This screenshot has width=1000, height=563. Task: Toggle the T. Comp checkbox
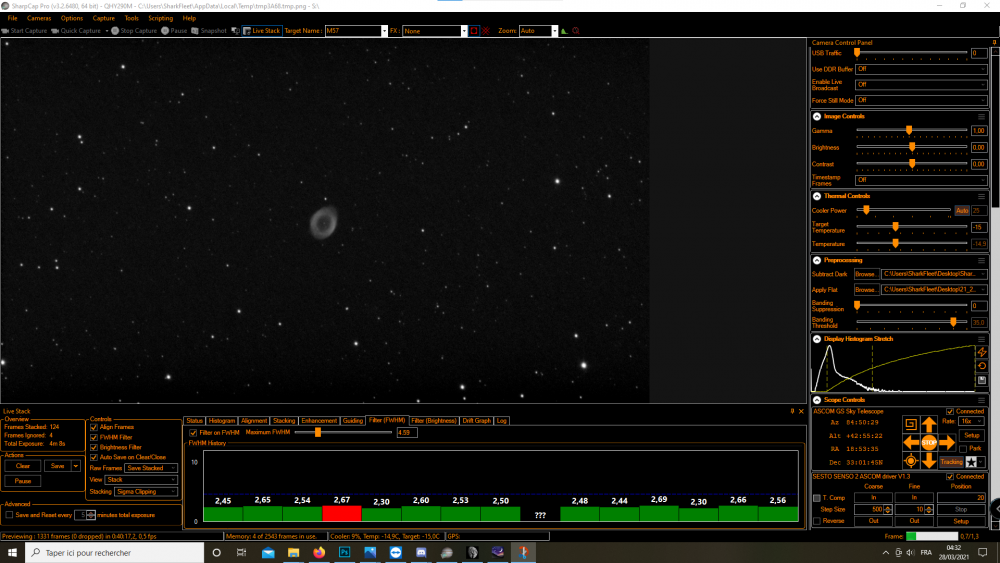click(817, 498)
